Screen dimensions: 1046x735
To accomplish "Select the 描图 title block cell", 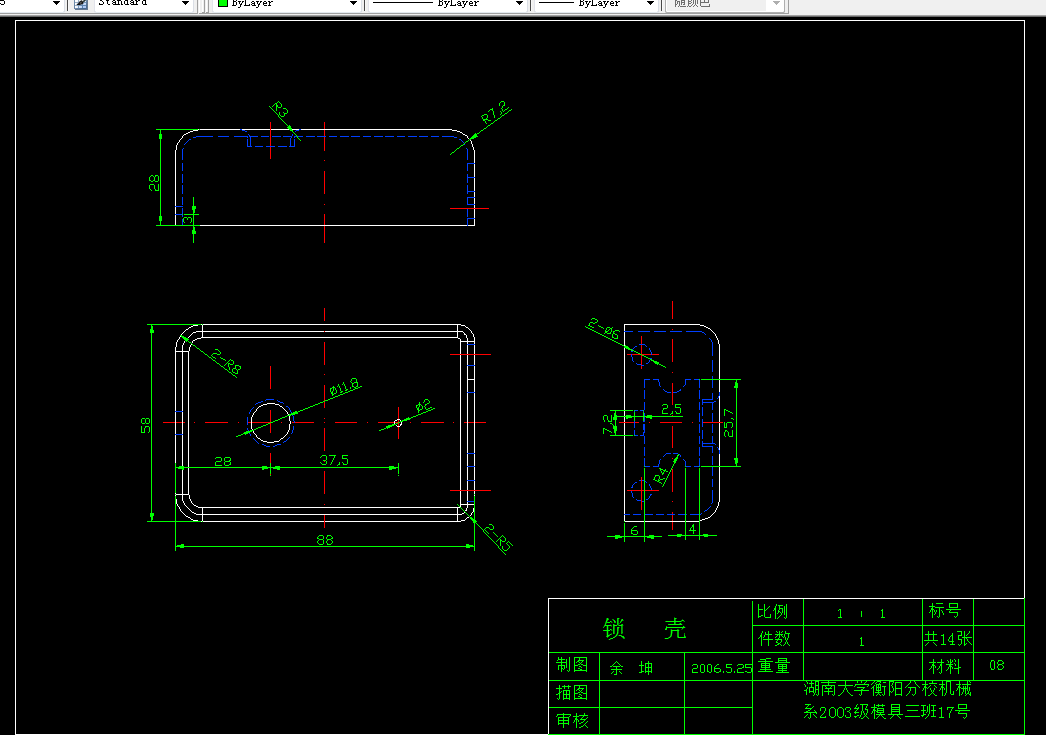I will tap(572, 692).
